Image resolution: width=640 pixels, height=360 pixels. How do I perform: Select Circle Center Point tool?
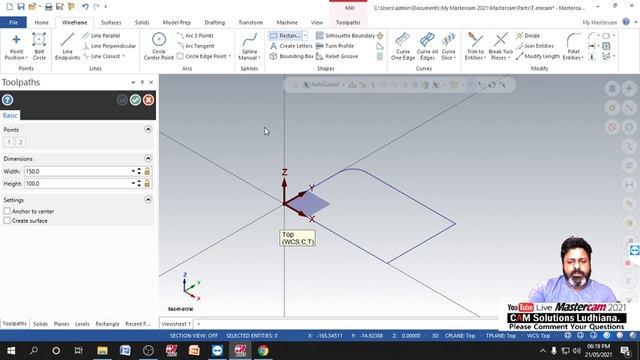pyautogui.click(x=159, y=47)
